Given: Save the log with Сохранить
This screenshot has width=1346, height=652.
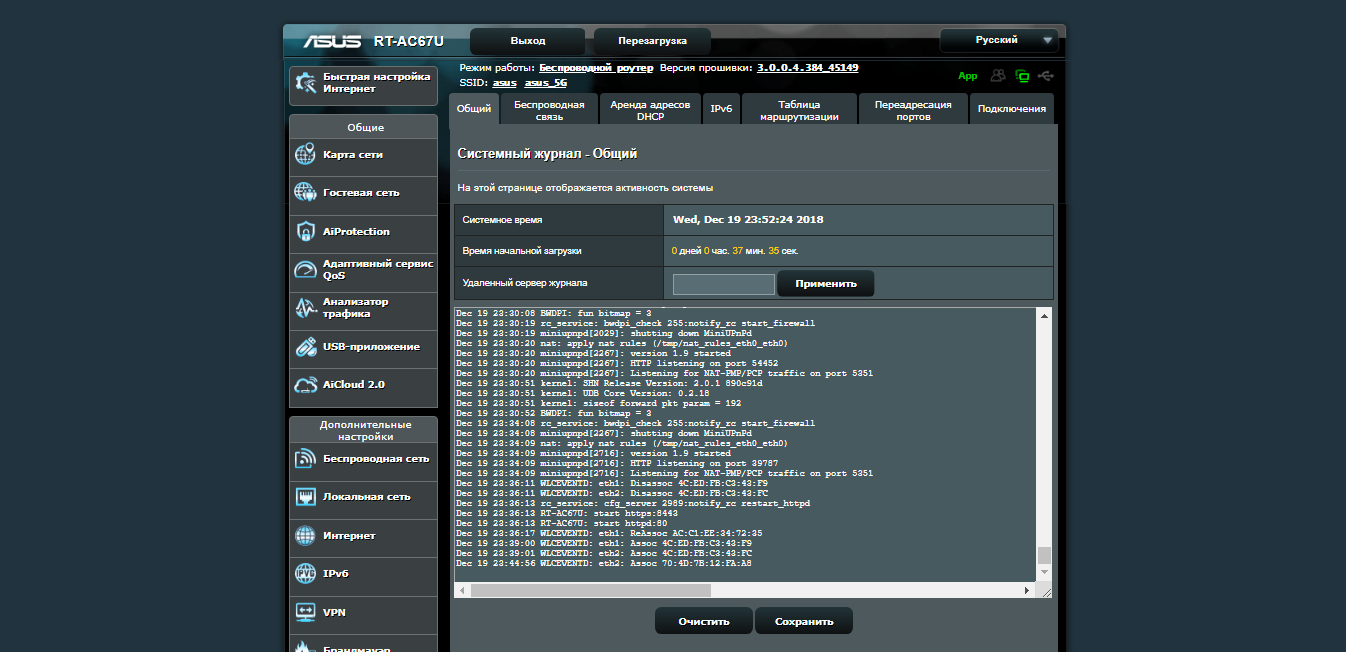Looking at the screenshot, I should (x=804, y=621).
